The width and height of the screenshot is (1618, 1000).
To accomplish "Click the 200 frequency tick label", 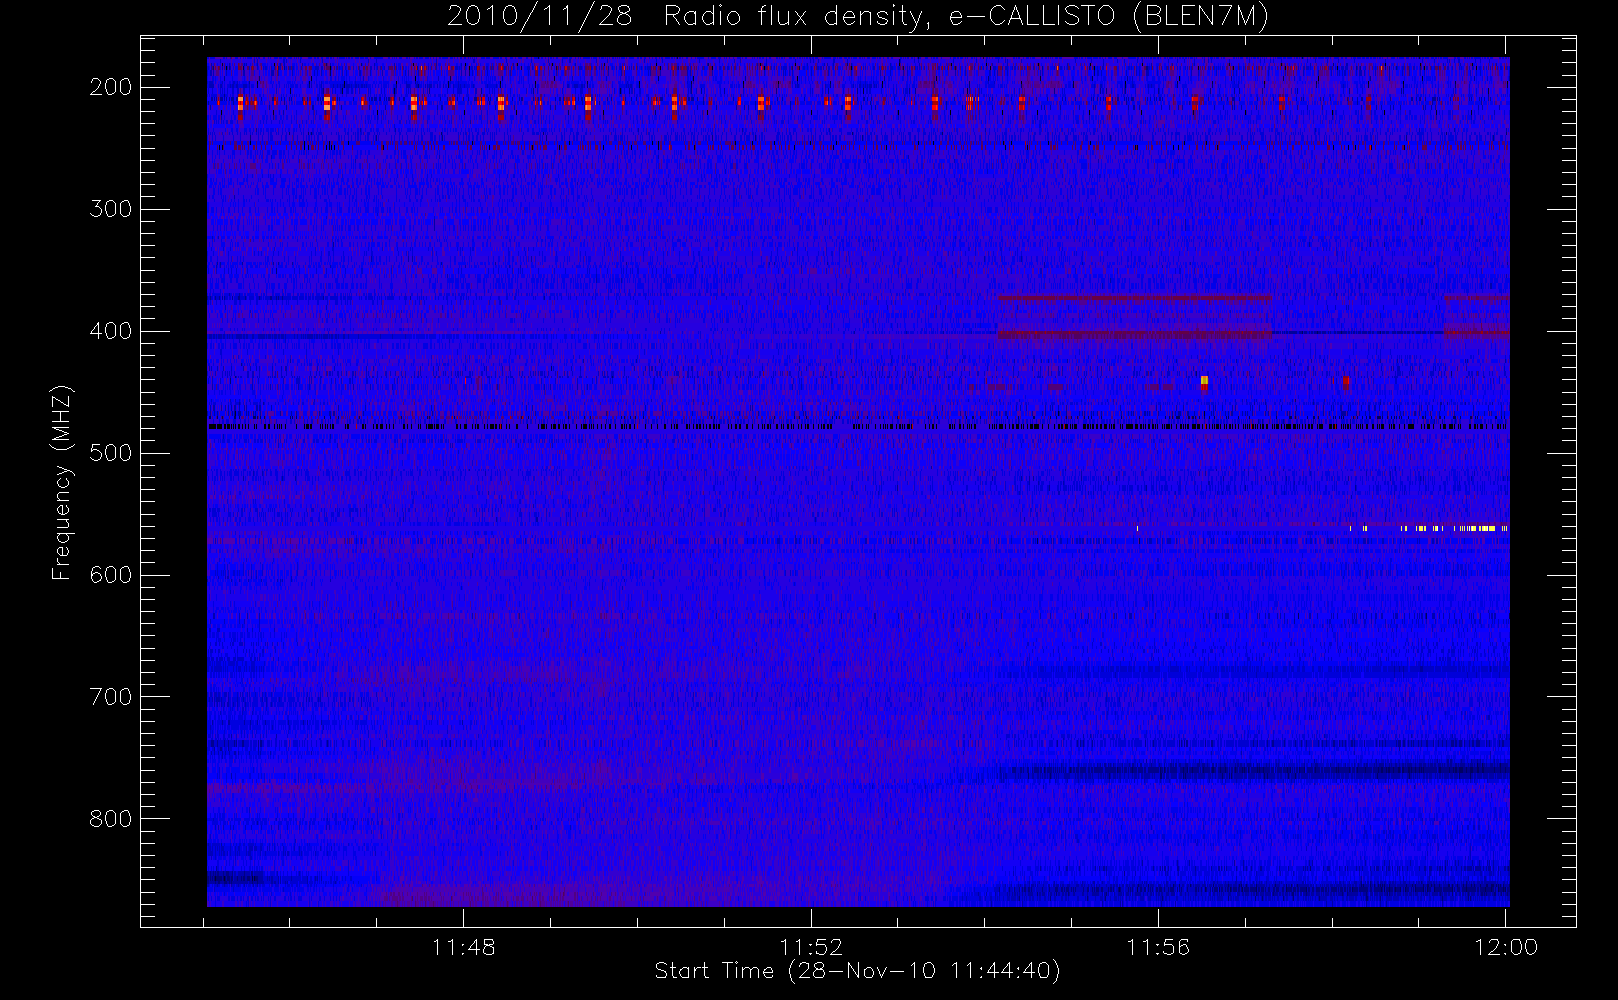I will point(111,87).
